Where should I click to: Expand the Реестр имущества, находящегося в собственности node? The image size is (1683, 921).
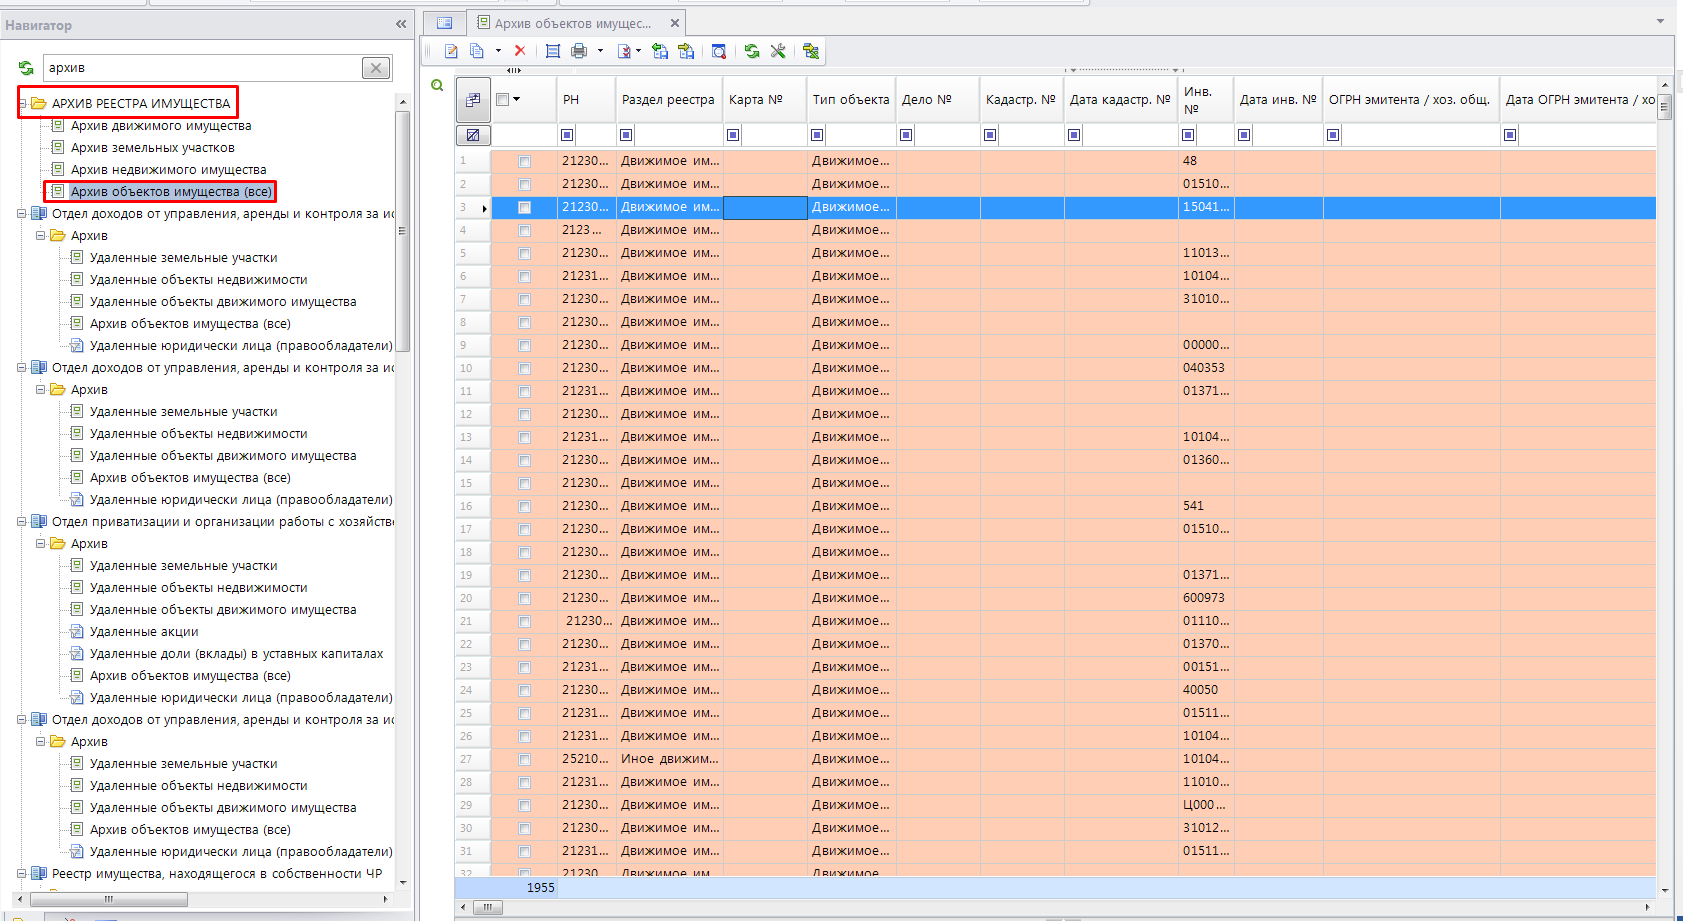coord(22,873)
